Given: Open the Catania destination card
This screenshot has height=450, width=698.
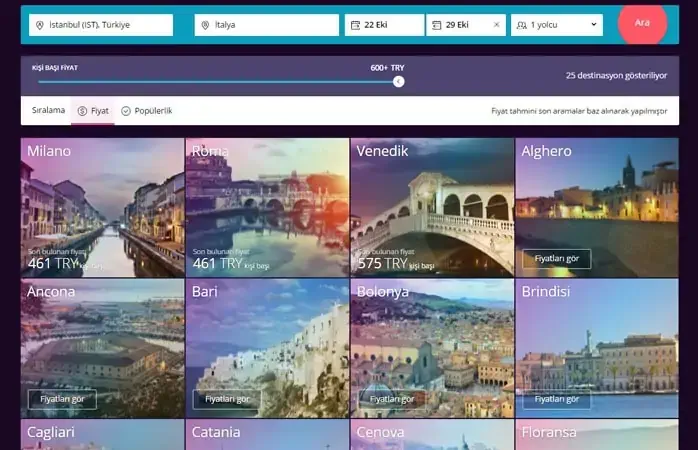Looking at the screenshot, I should point(268,434).
